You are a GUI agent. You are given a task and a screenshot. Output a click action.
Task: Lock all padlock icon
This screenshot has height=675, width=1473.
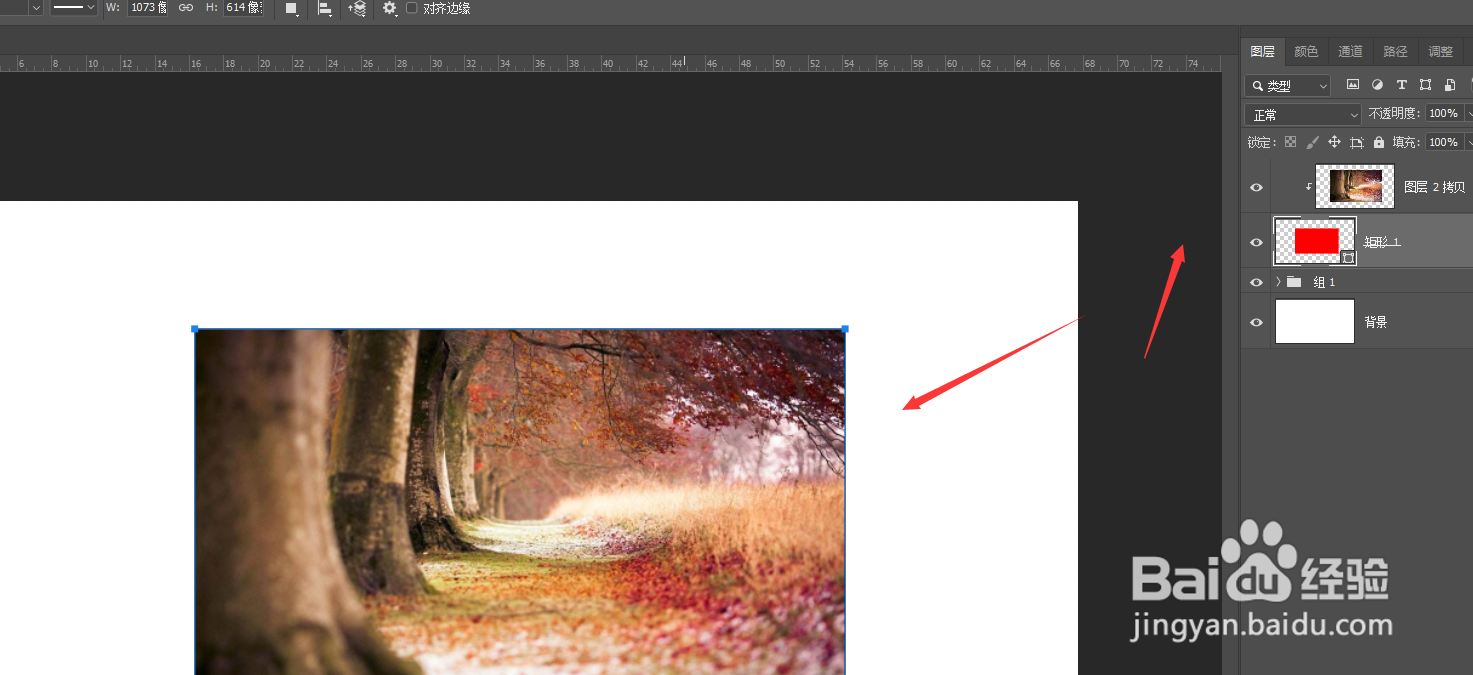[x=1379, y=142]
